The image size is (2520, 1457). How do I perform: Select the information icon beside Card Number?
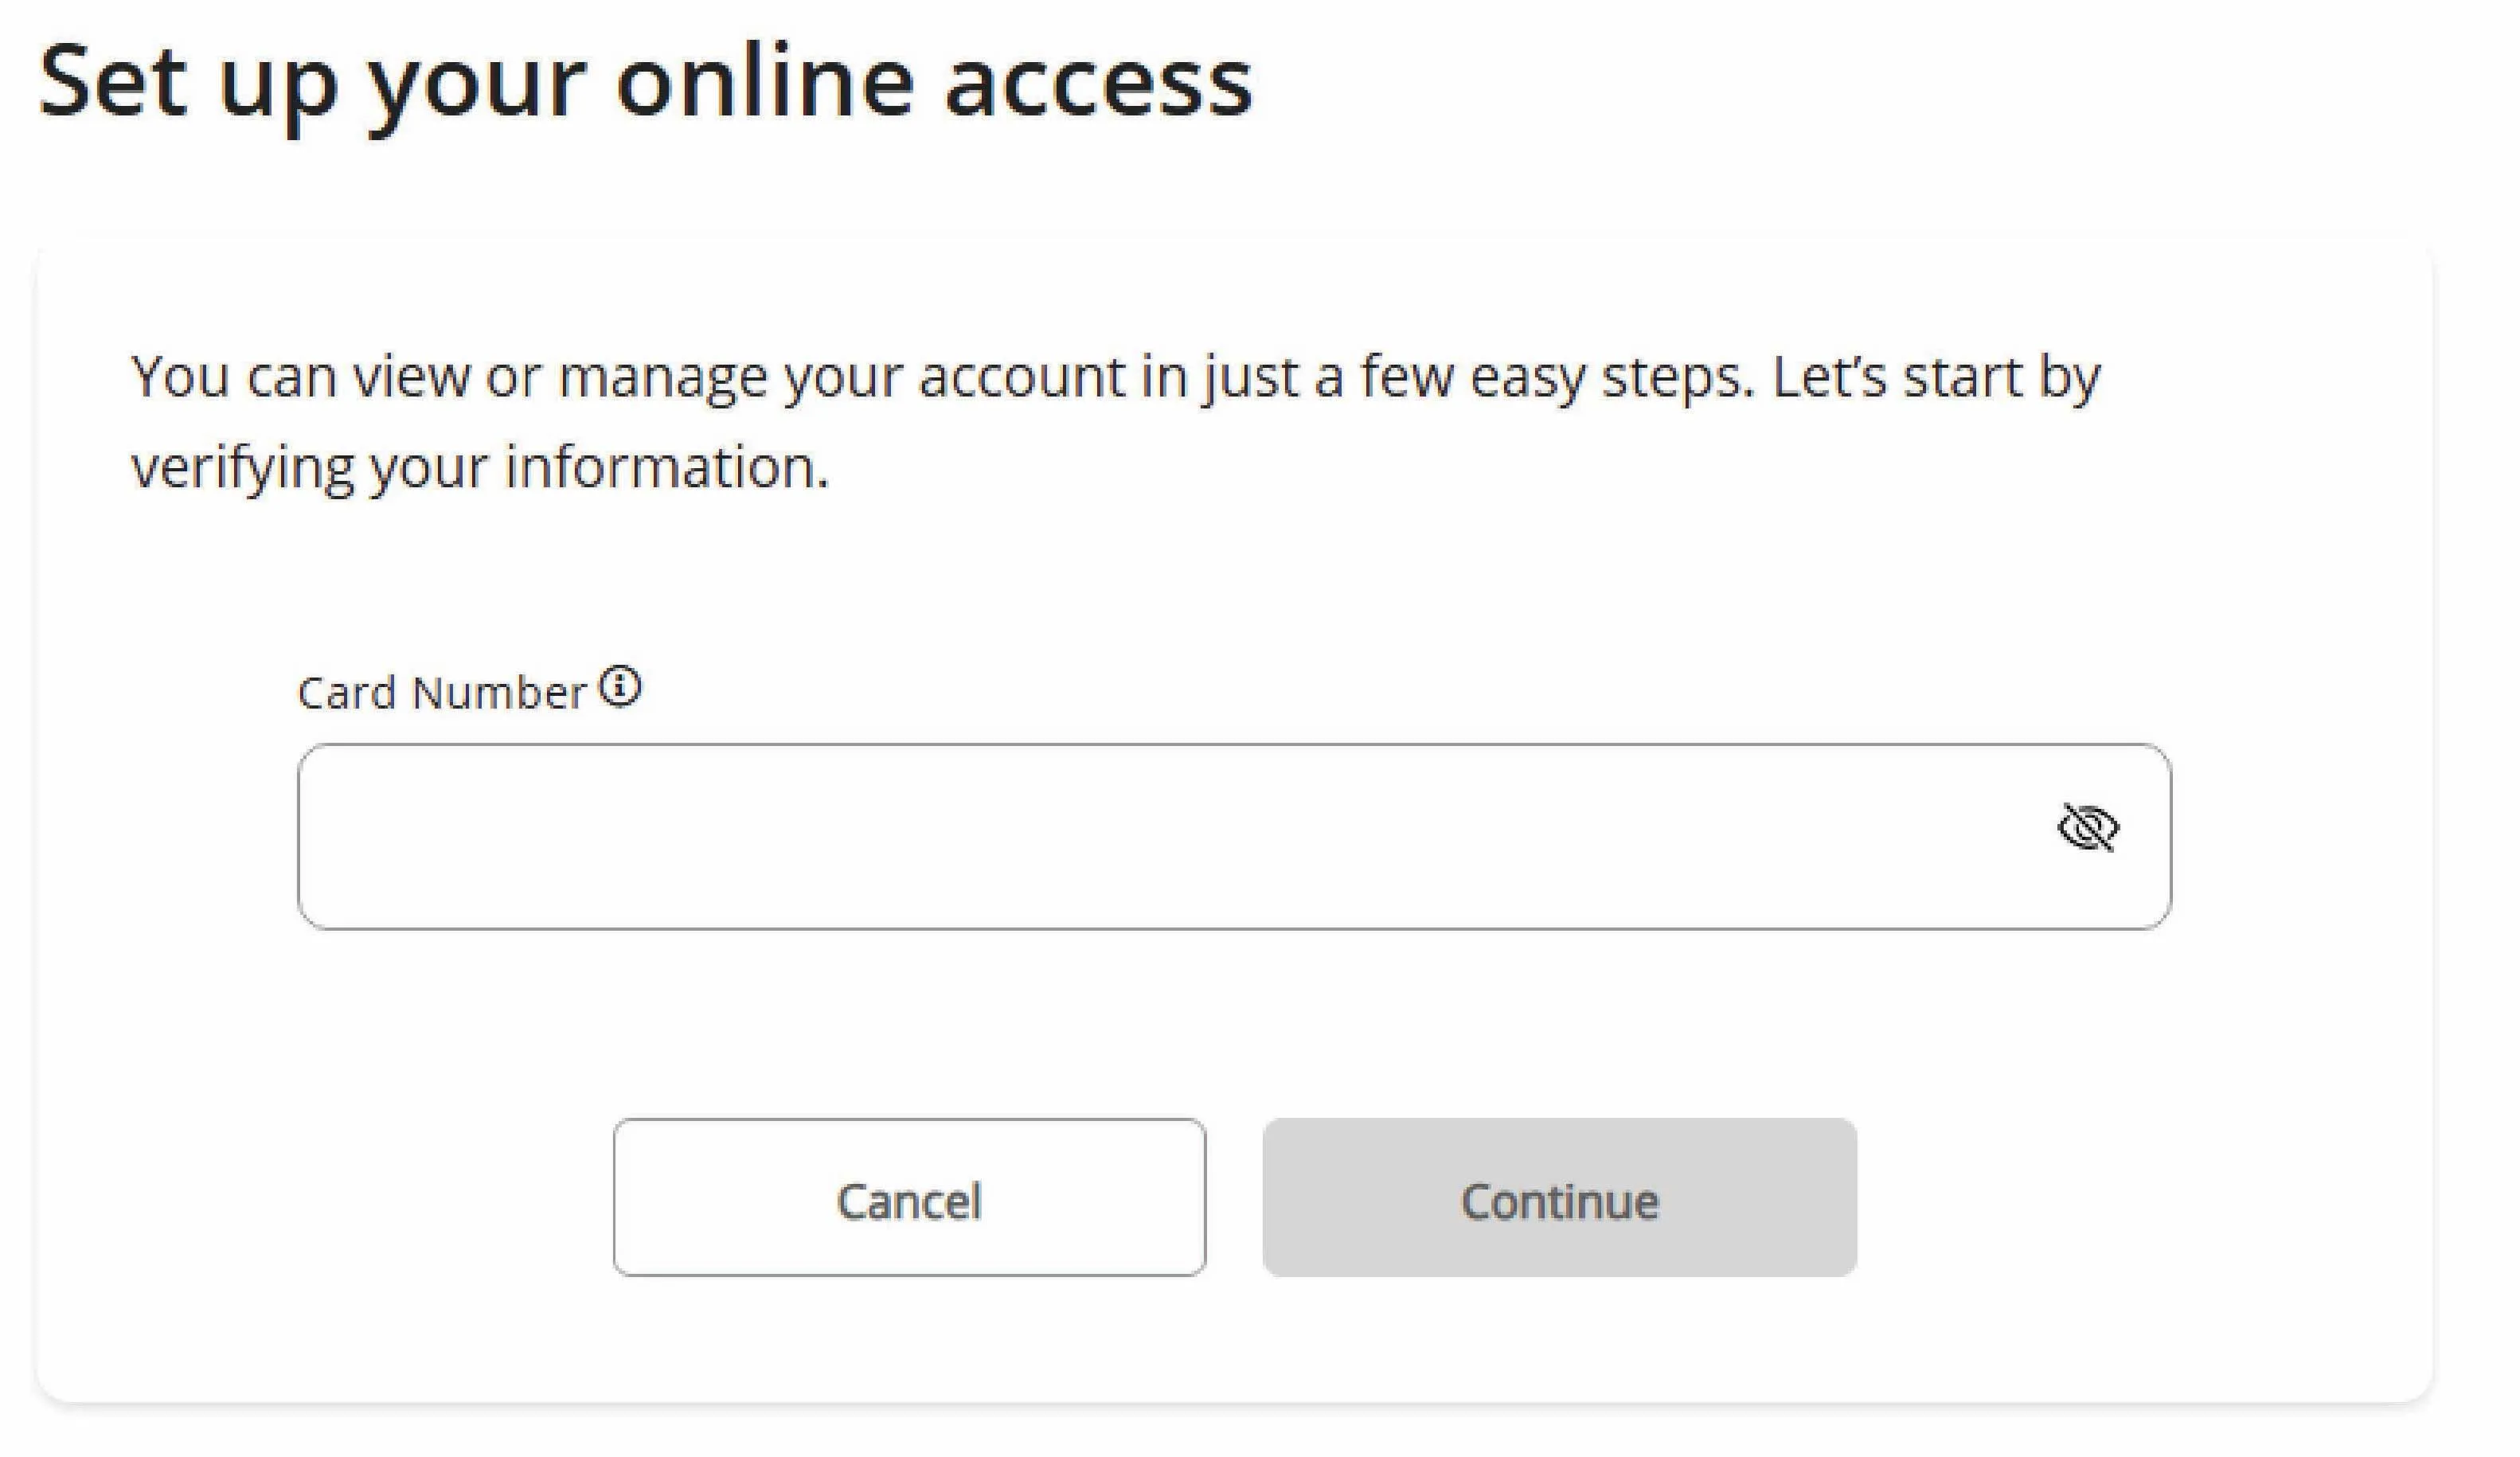(x=620, y=688)
